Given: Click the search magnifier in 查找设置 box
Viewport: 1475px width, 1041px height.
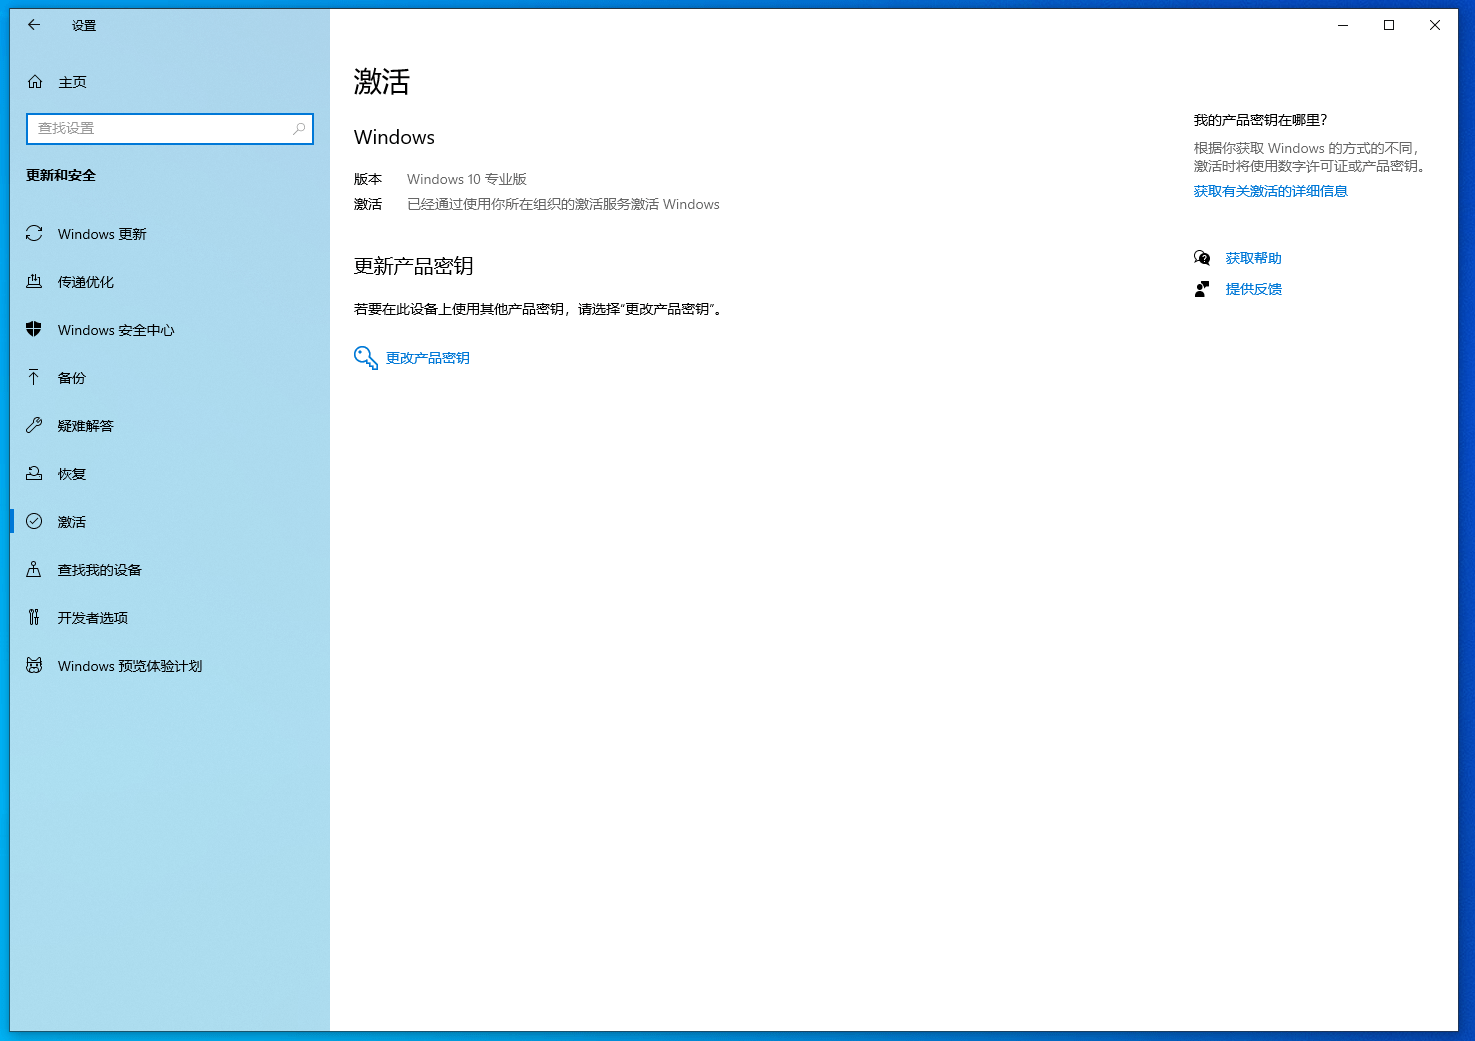Looking at the screenshot, I should tap(298, 128).
